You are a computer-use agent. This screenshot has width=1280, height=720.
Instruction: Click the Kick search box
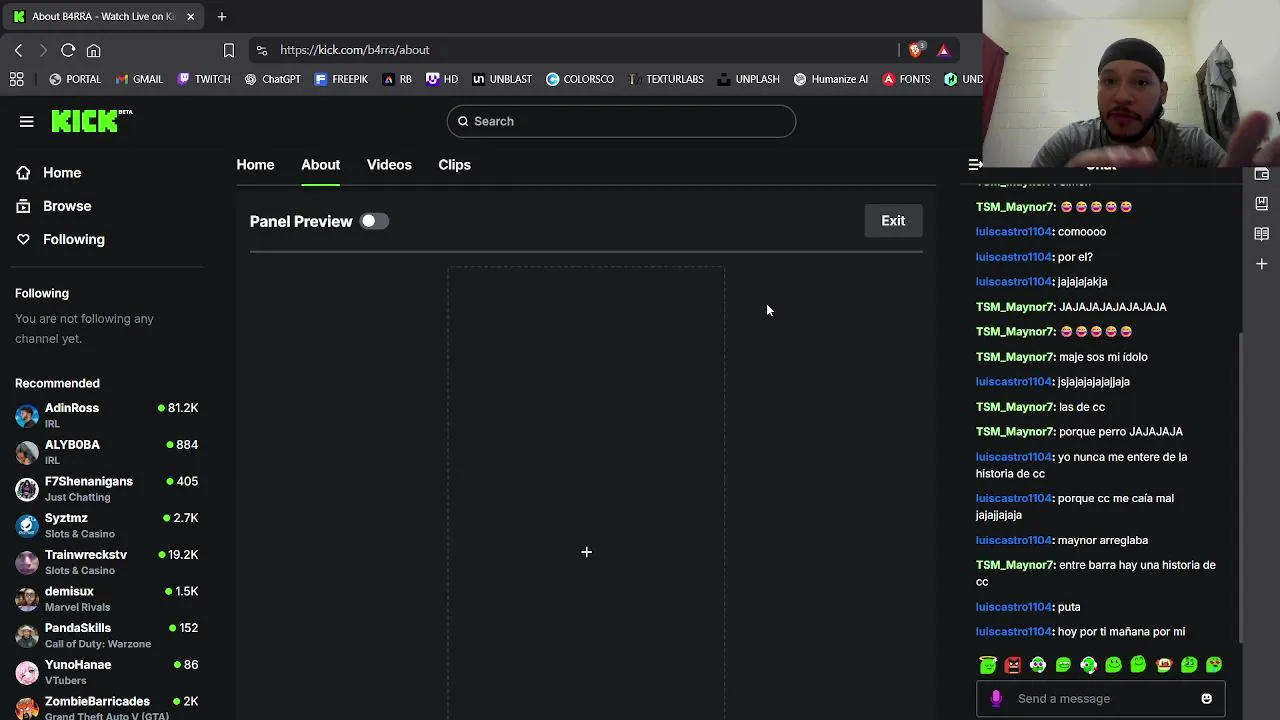[621, 121]
